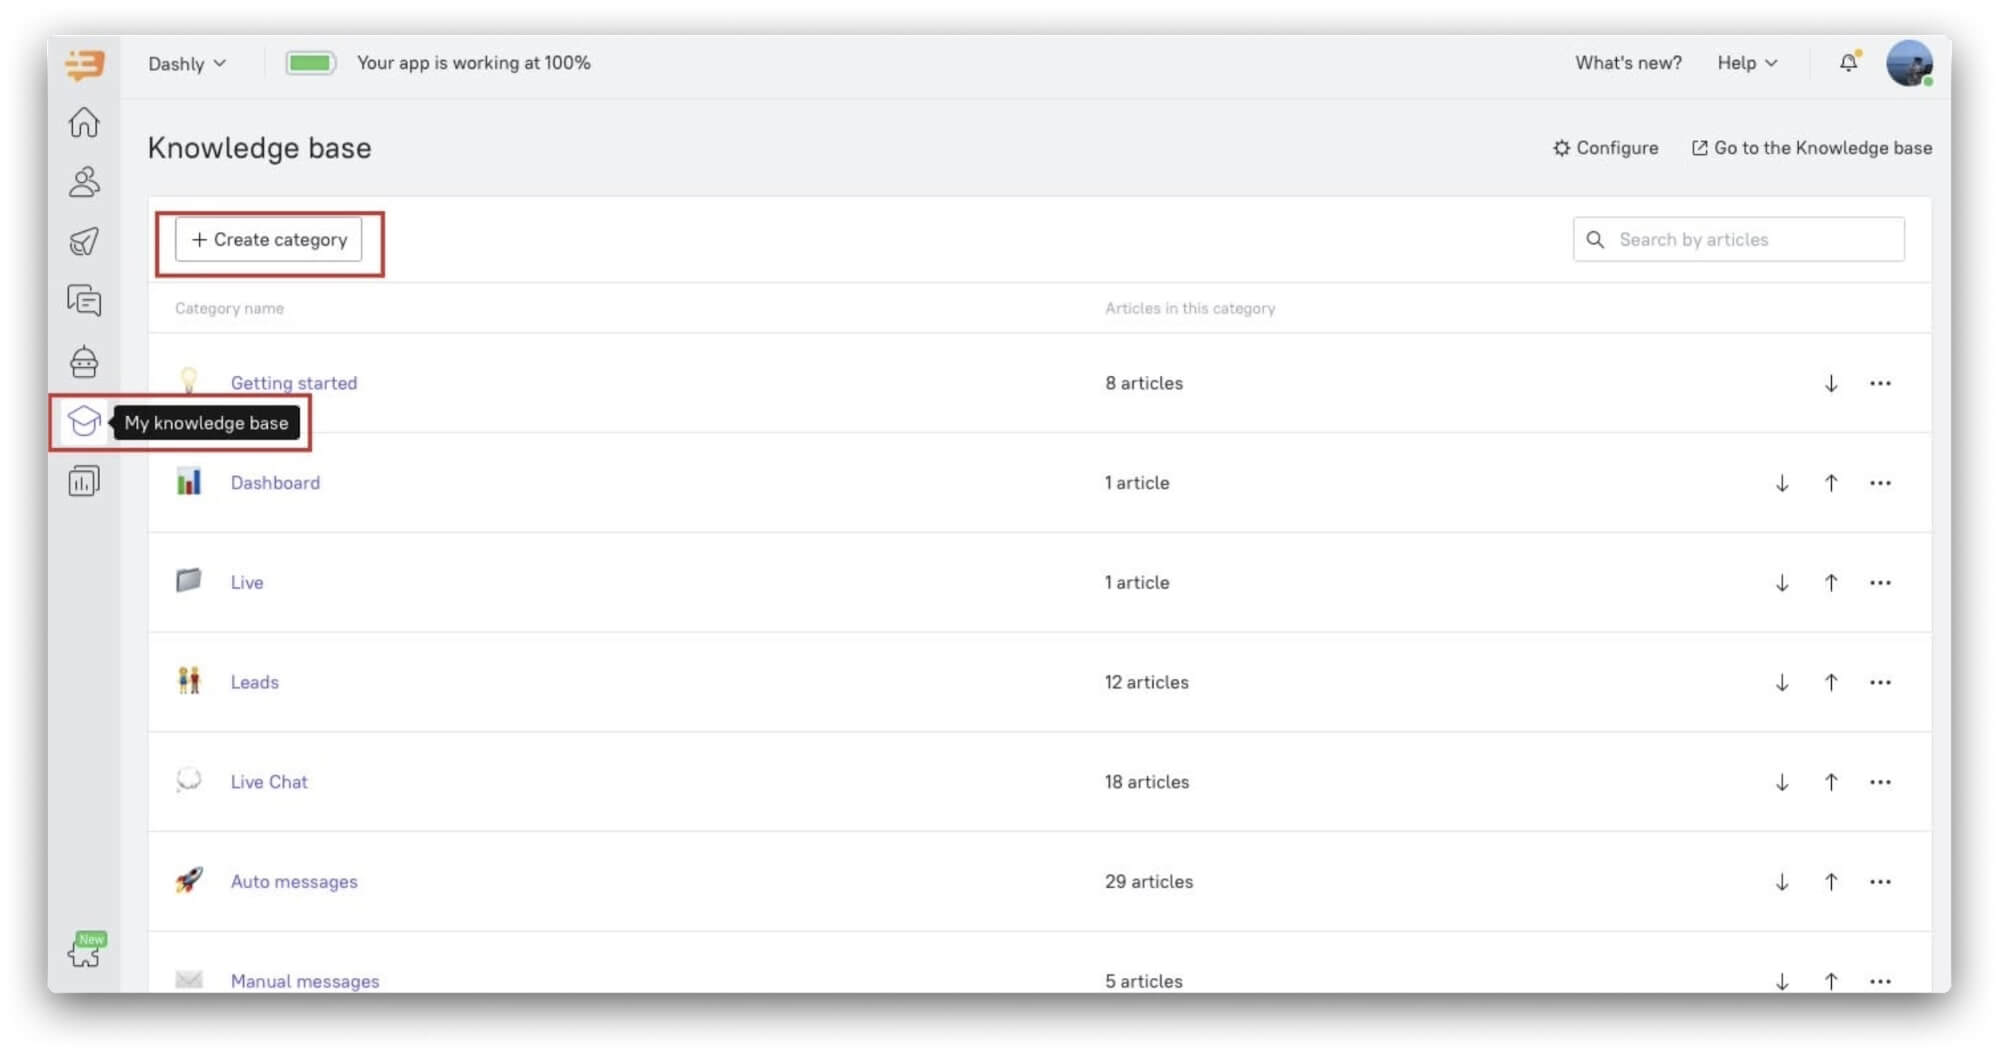The width and height of the screenshot is (1999, 1054).
Task: Move Manual messages category down
Action: (x=1781, y=981)
